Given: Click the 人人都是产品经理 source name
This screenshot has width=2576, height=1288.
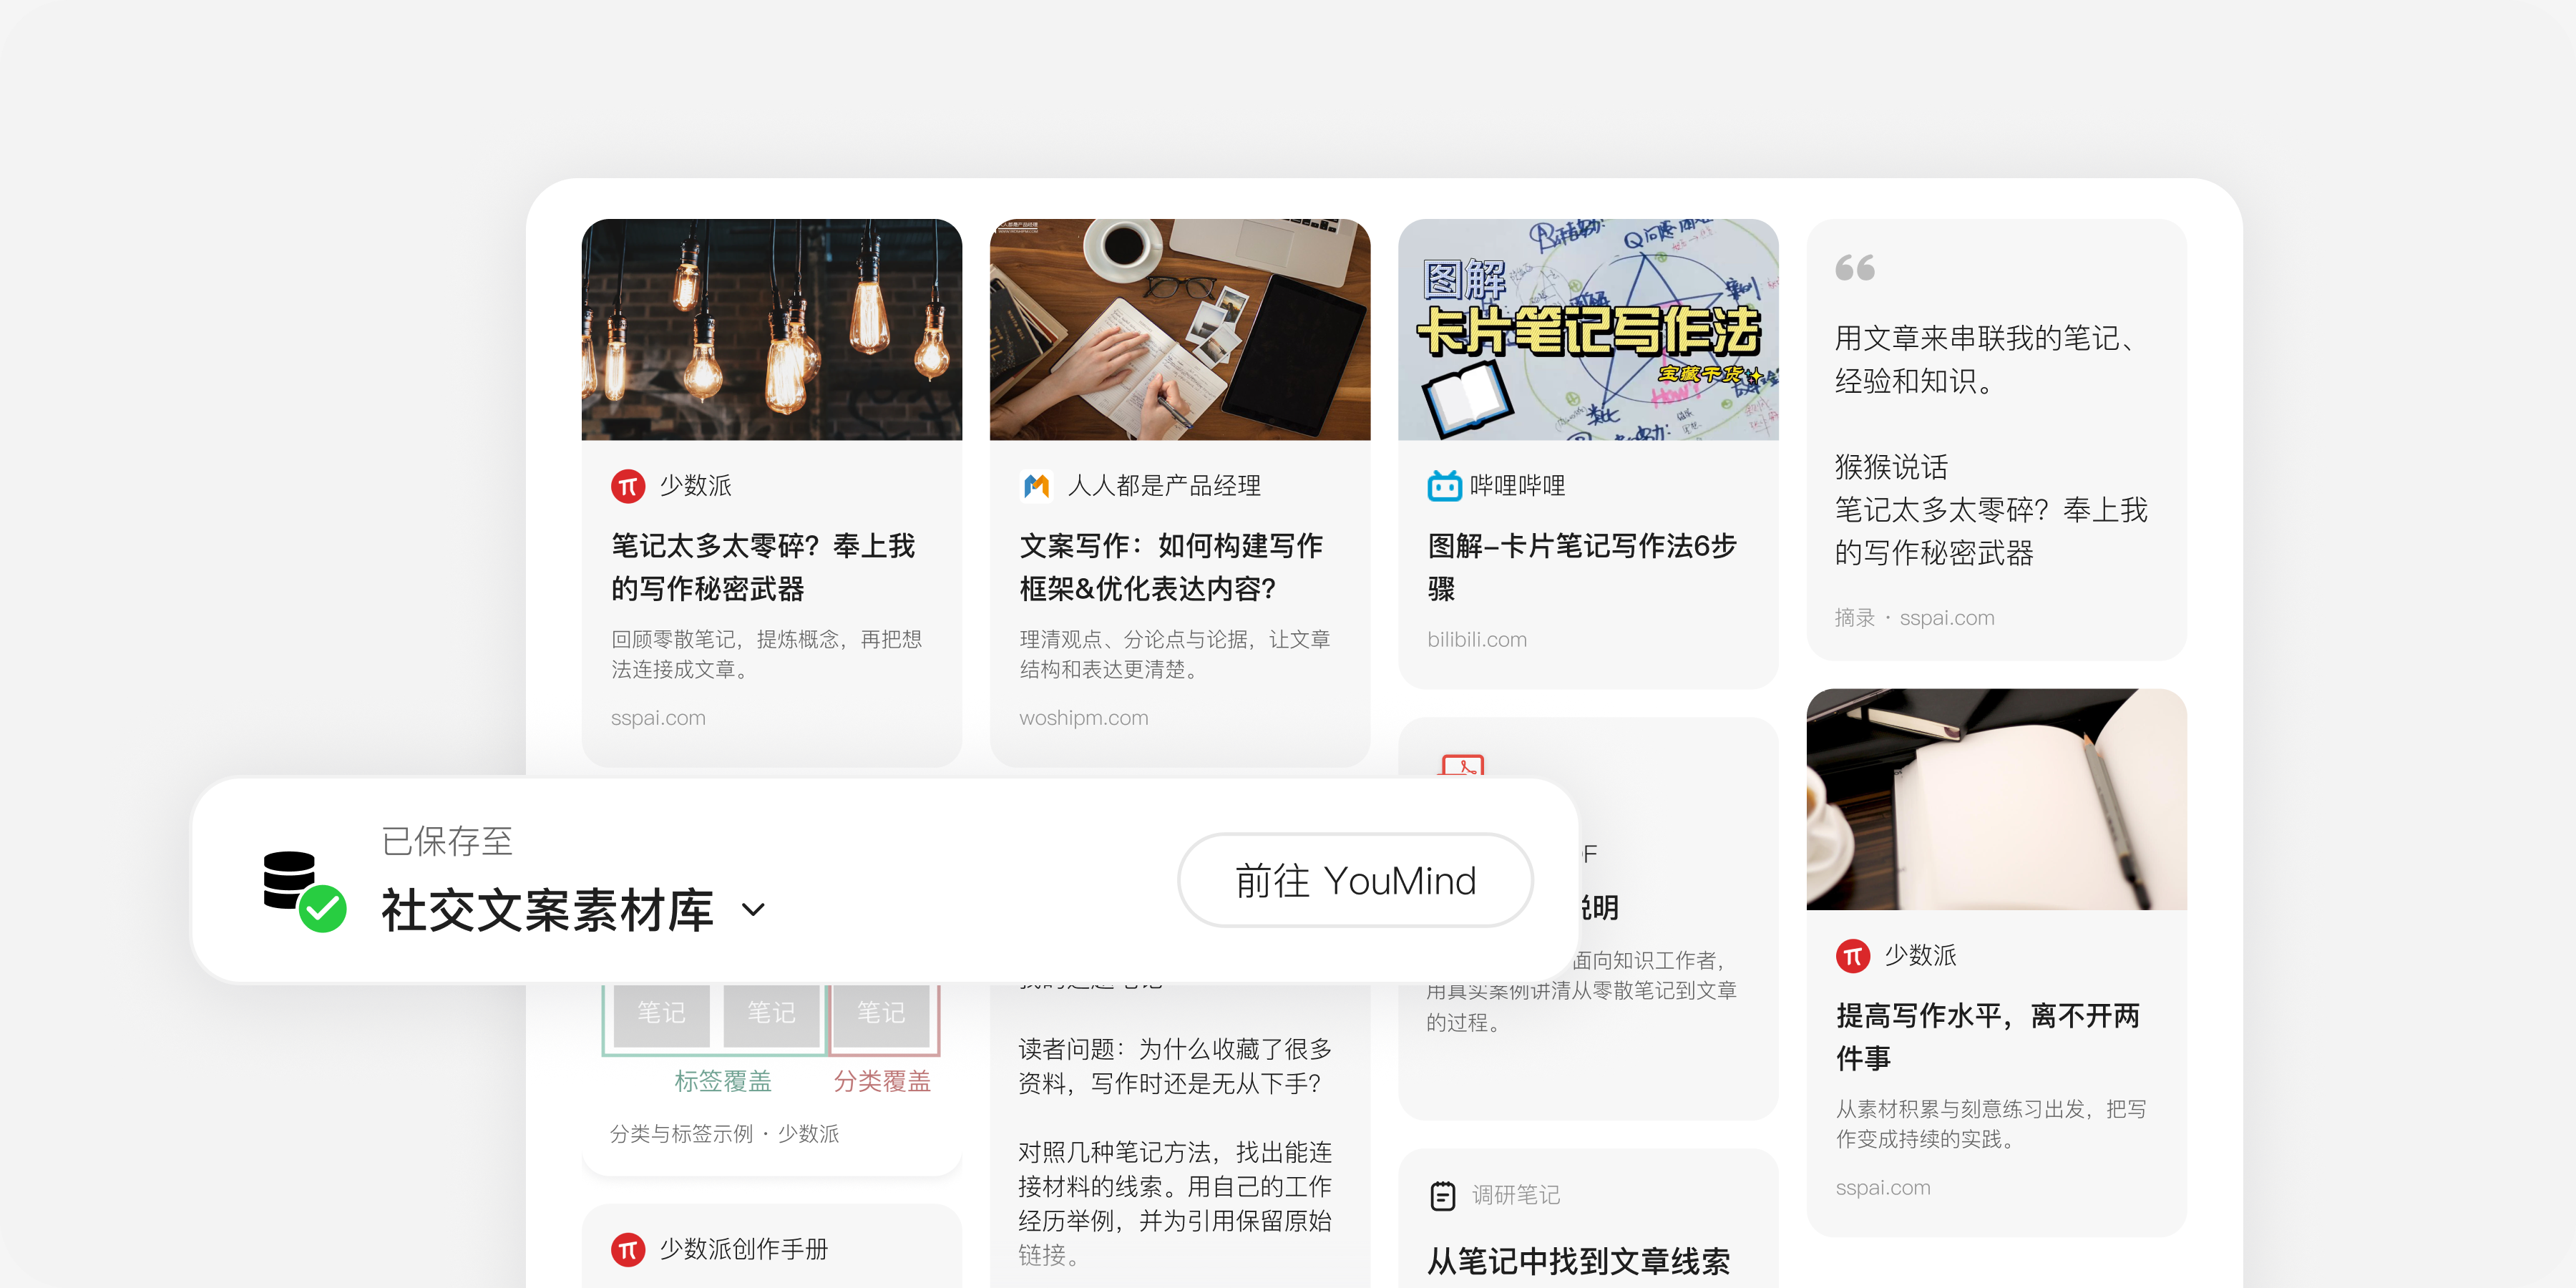Looking at the screenshot, I should coord(1164,486).
